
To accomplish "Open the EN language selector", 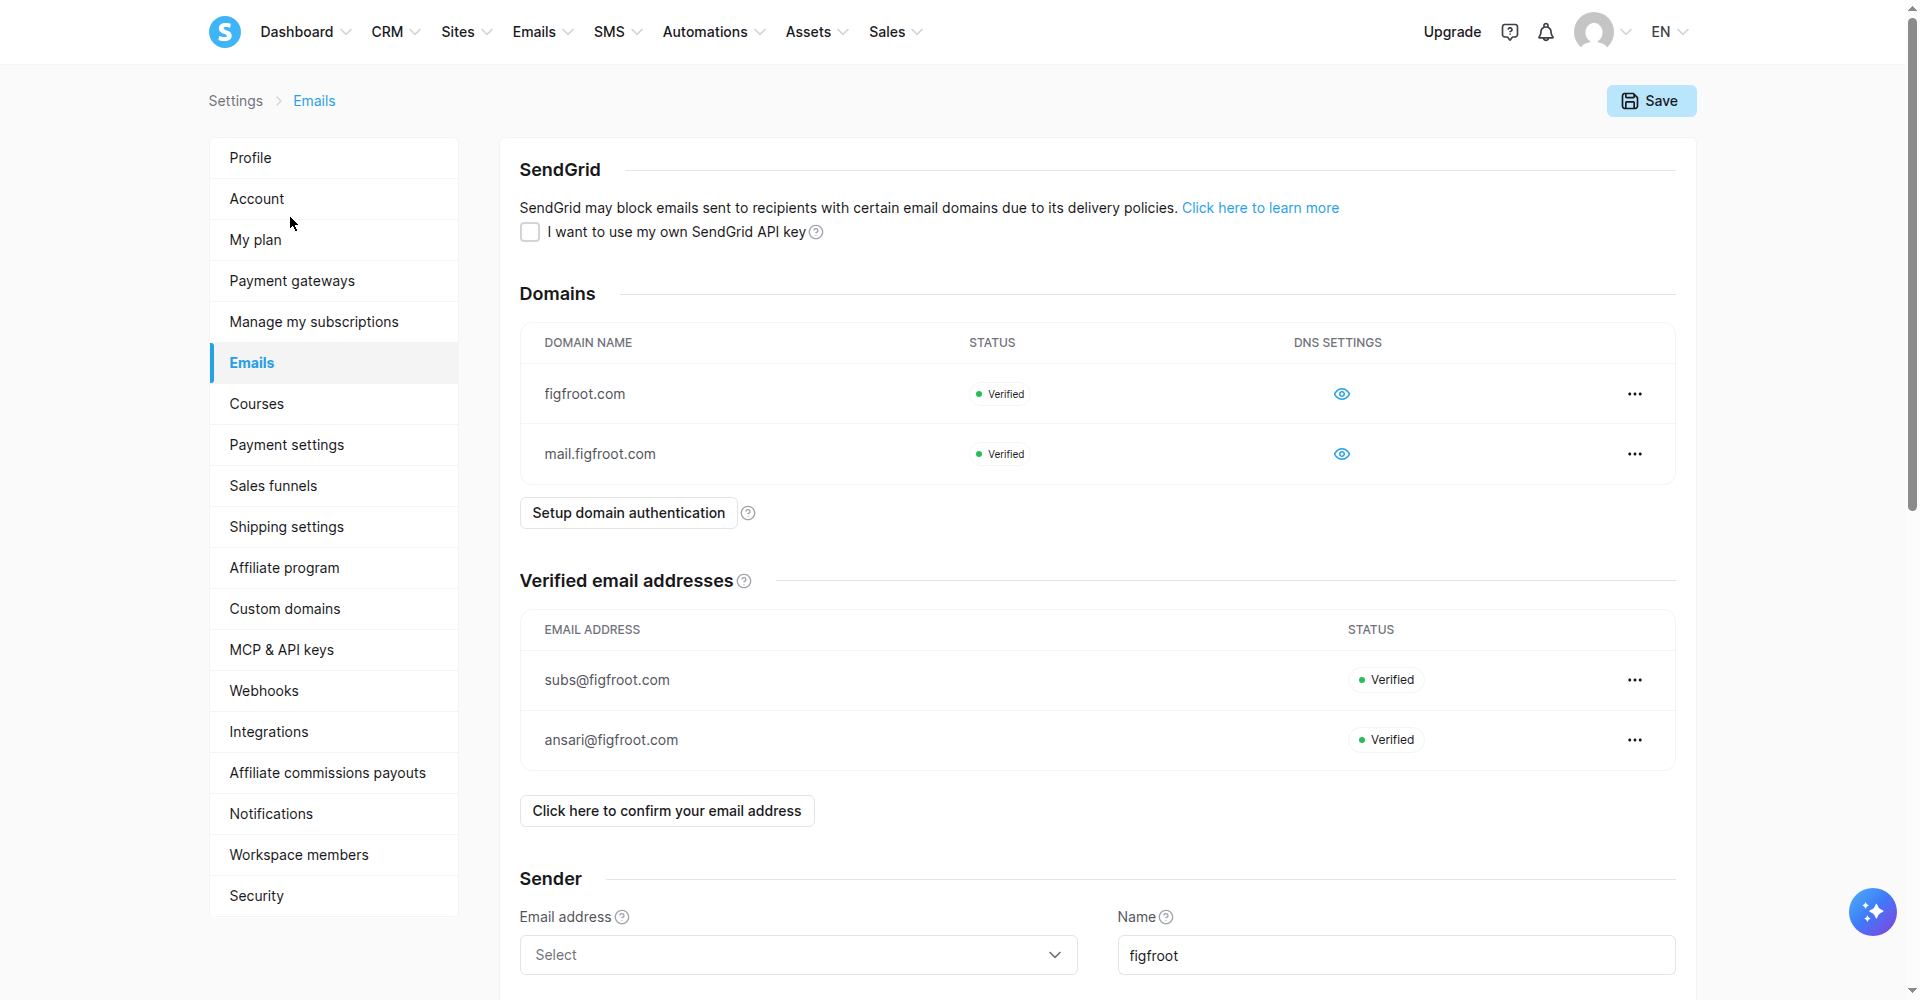I will coord(1670,32).
